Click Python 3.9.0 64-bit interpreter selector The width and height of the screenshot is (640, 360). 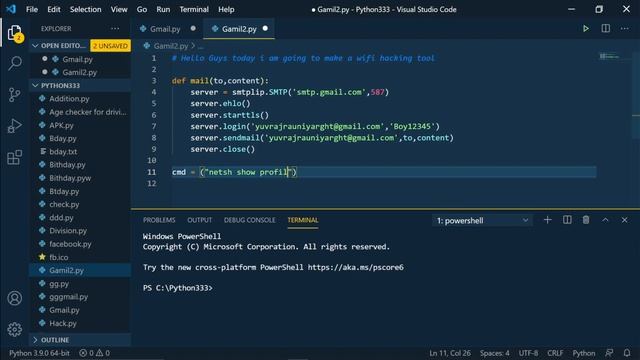coord(39,353)
